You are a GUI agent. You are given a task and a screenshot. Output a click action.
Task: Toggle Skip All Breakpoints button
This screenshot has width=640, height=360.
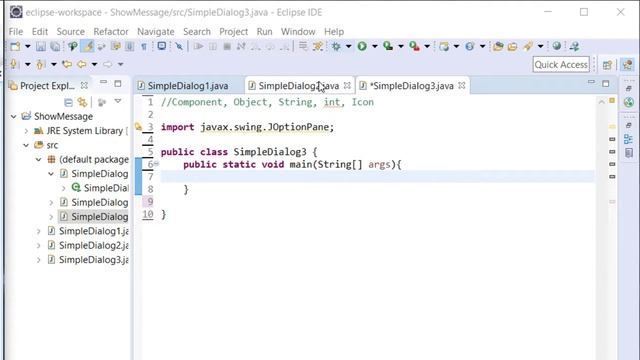coord(179,46)
